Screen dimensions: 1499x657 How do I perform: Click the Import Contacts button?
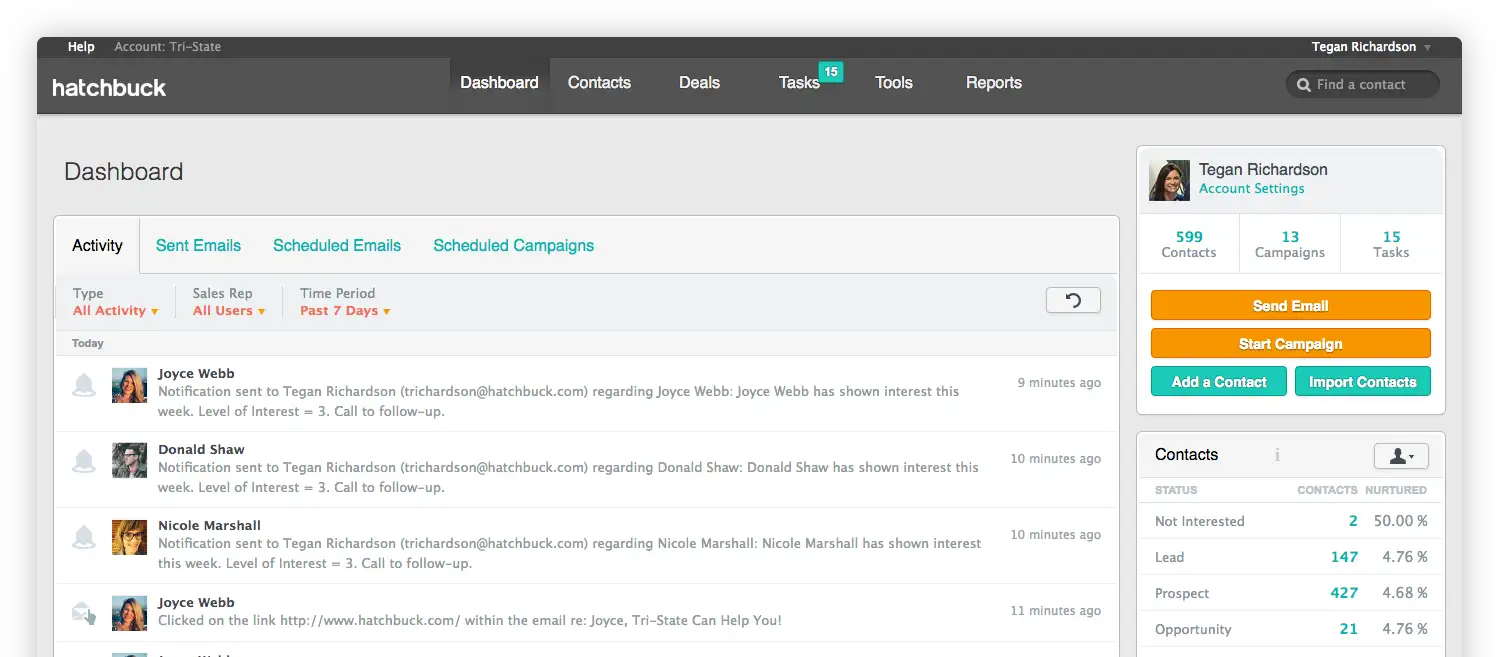1362,382
